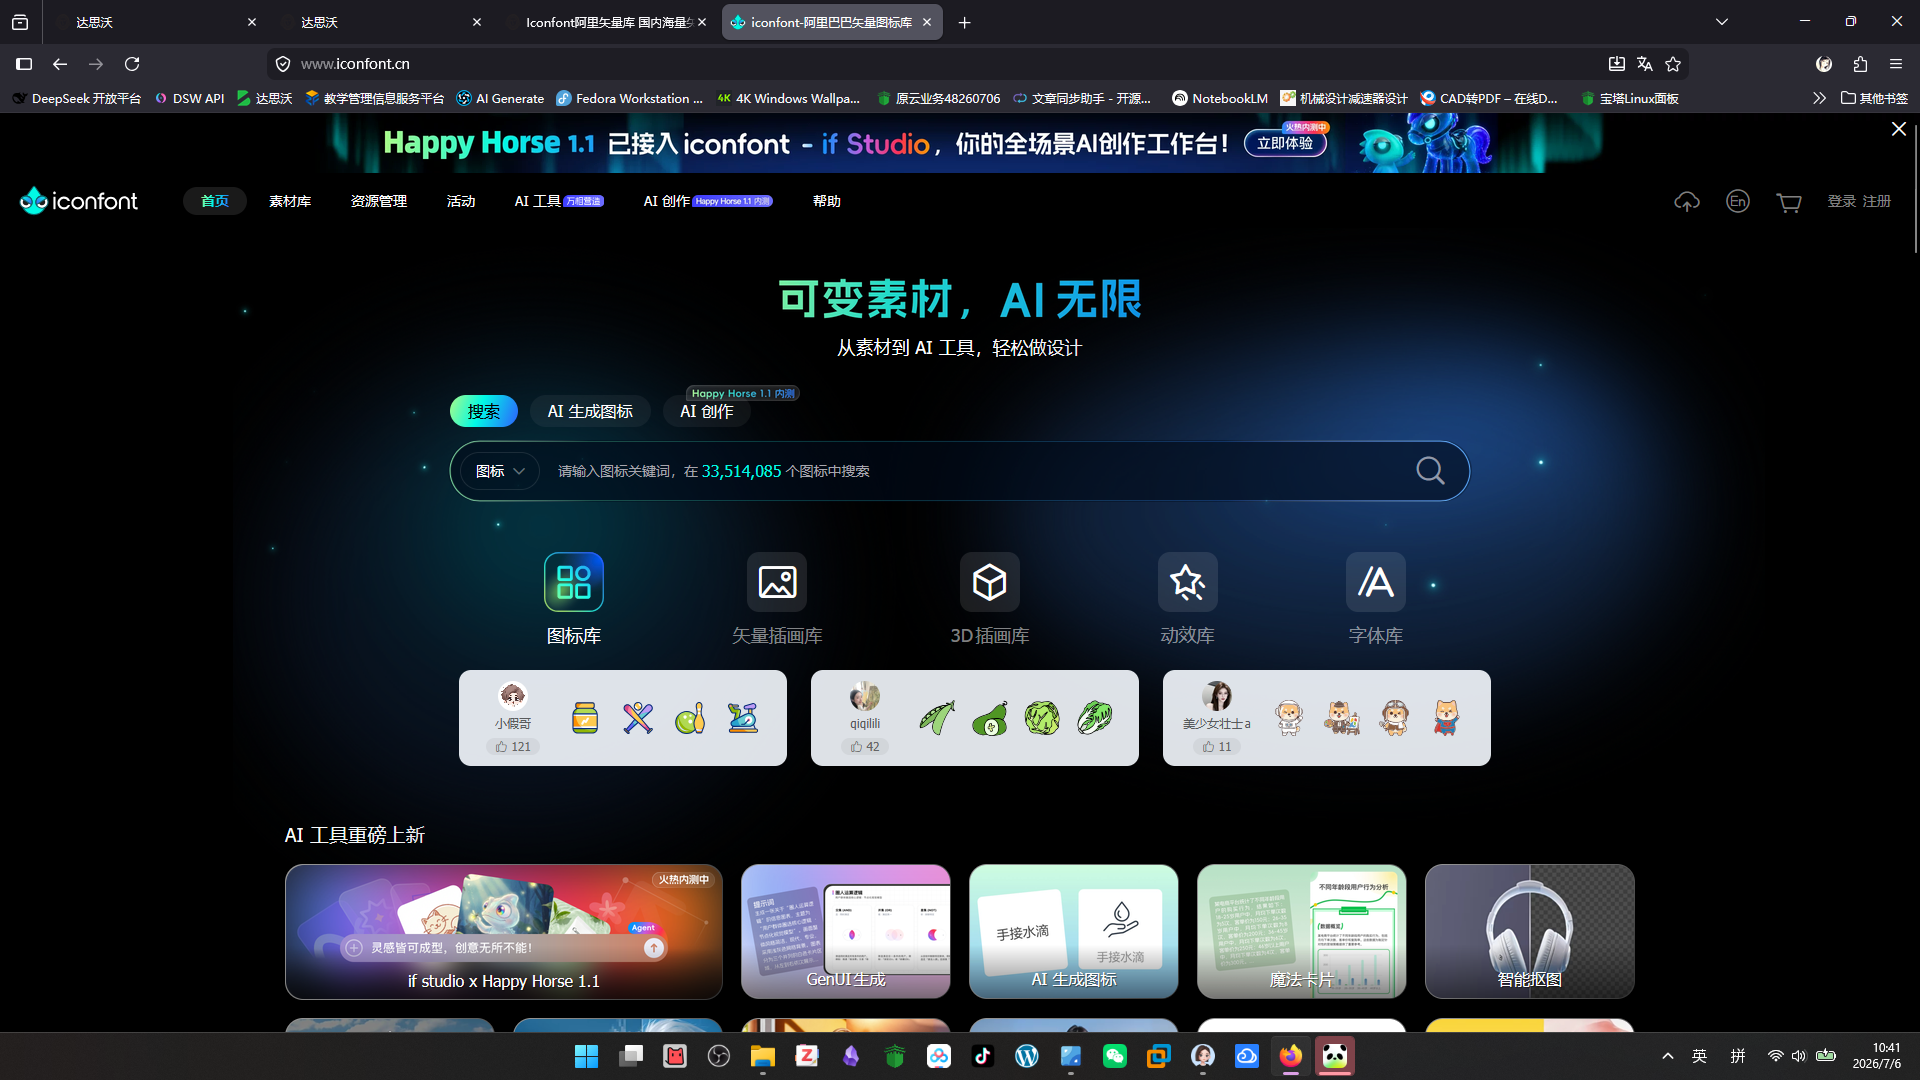Click the magnifier search icon in search bar
1920x1080 pixels.
click(1430, 471)
